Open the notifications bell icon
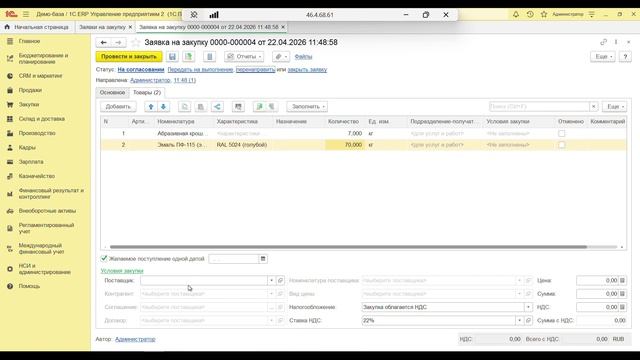640x360 pixels. coord(516,14)
